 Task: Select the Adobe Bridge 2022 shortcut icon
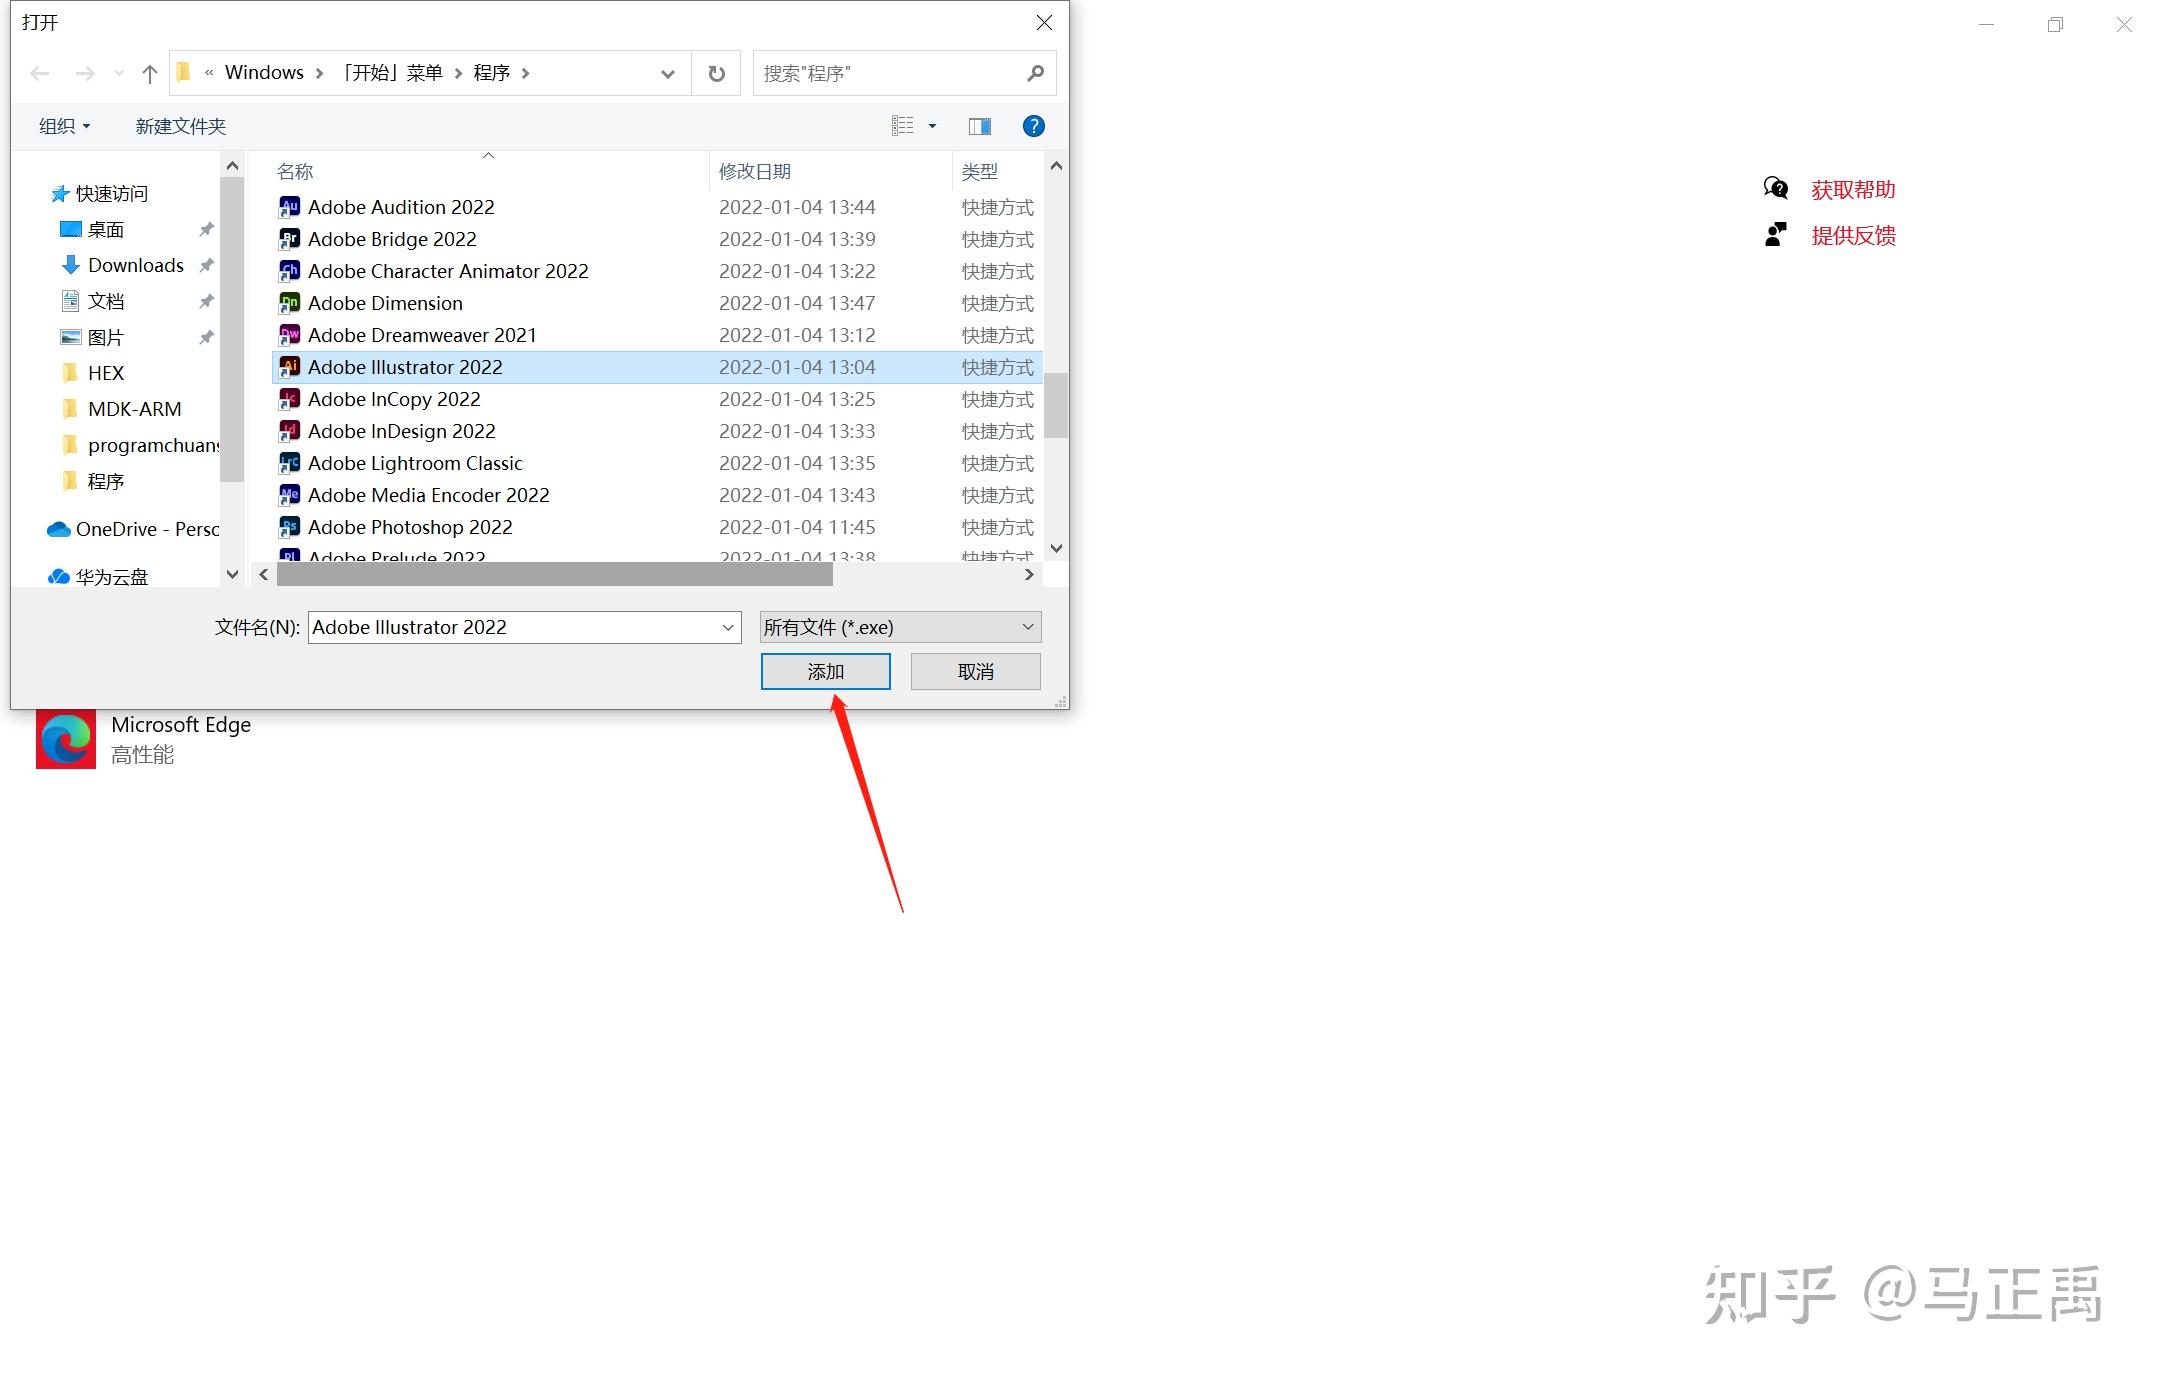pos(289,239)
